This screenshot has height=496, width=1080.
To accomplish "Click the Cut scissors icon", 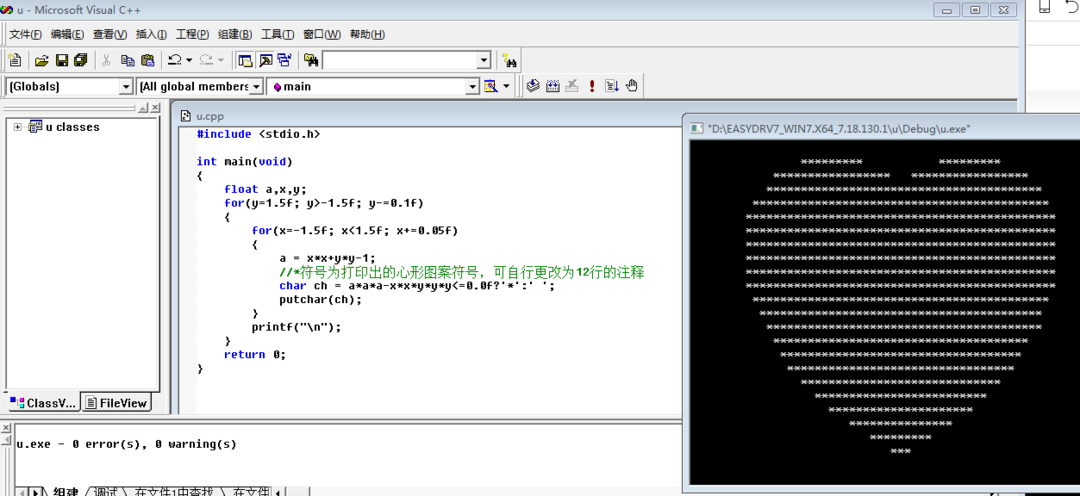I will point(106,61).
